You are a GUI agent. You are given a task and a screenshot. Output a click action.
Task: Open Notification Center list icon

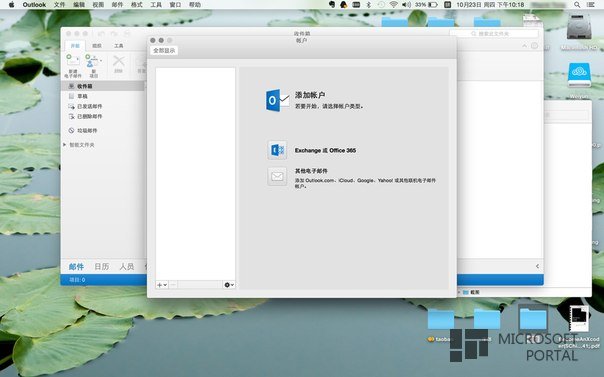(591, 5)
